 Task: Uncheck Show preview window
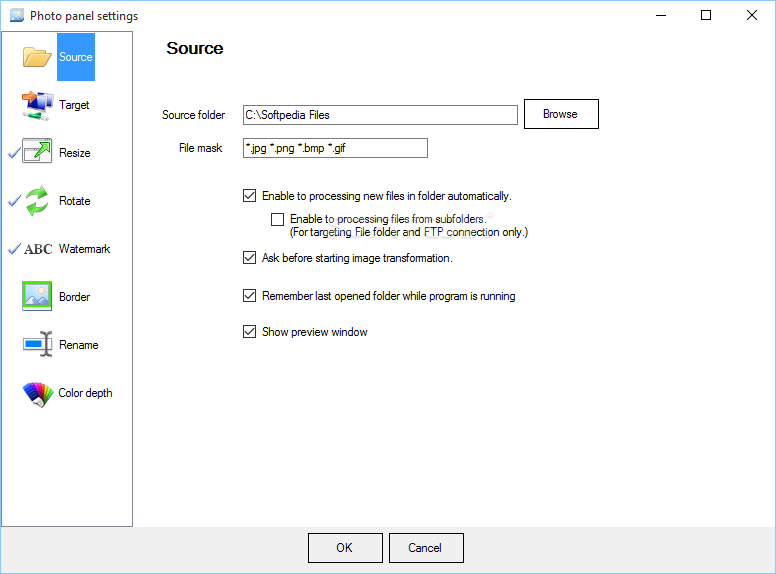(249, 332)
